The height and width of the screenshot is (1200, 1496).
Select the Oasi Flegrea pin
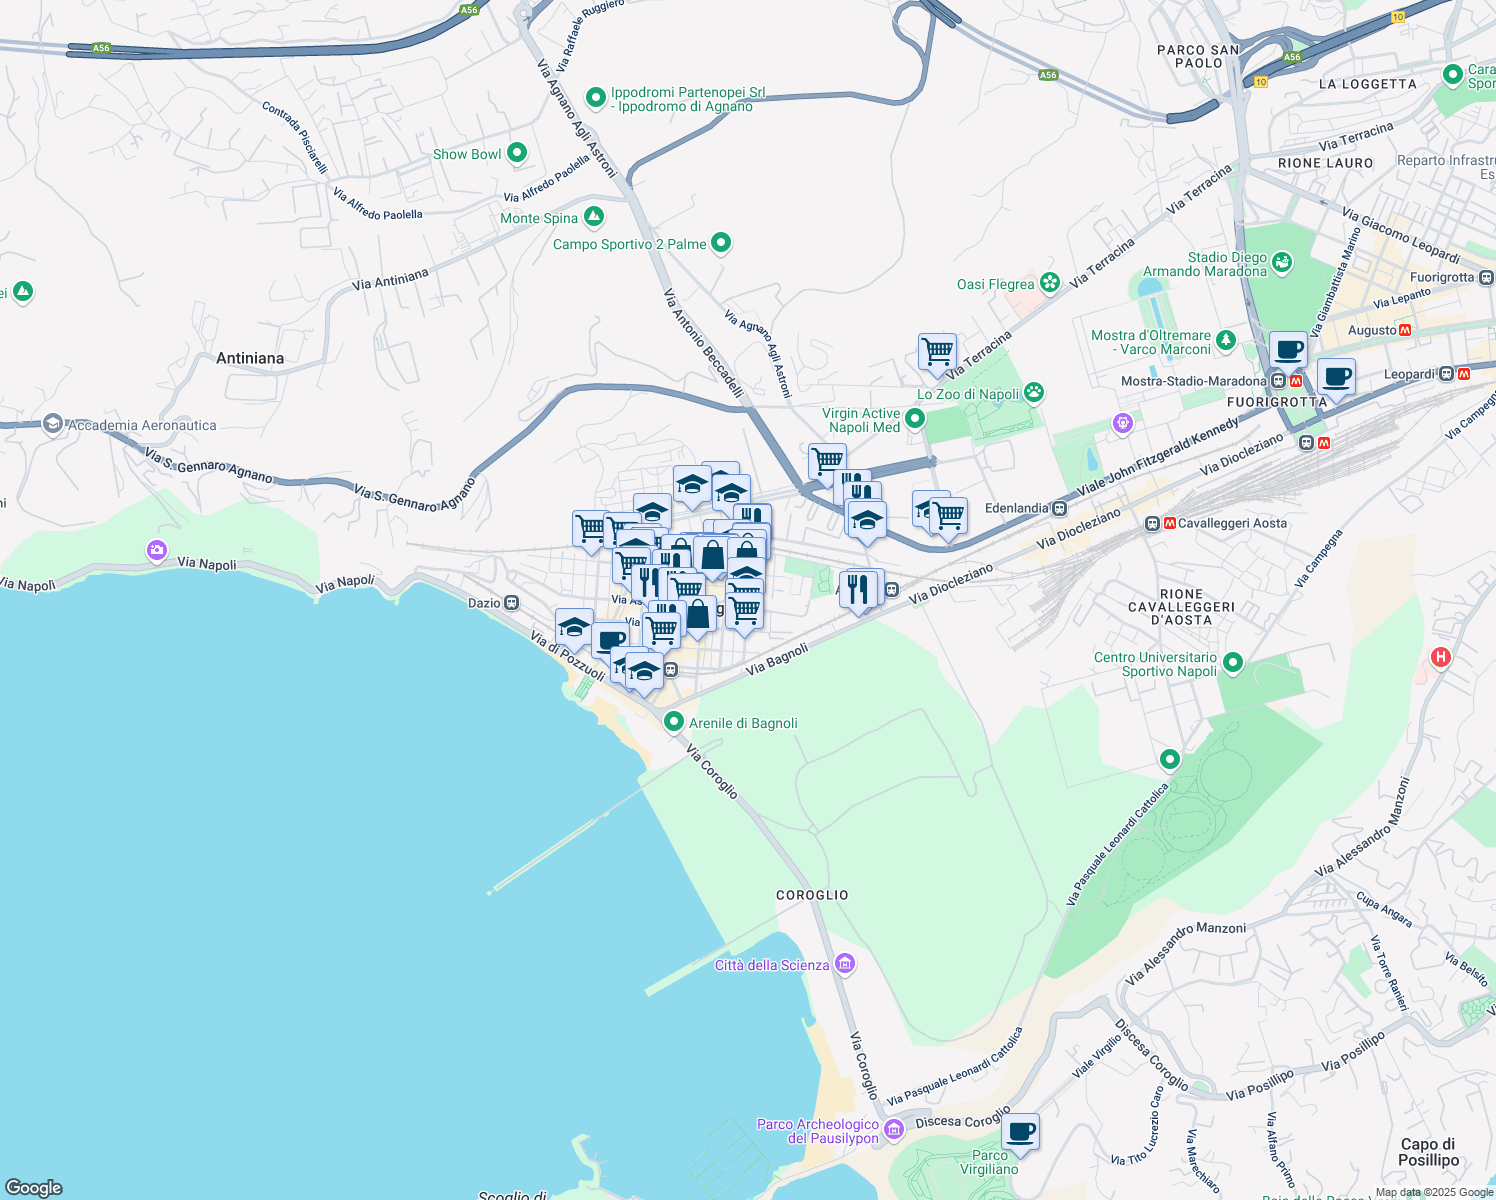click(x=1049, y=283)
